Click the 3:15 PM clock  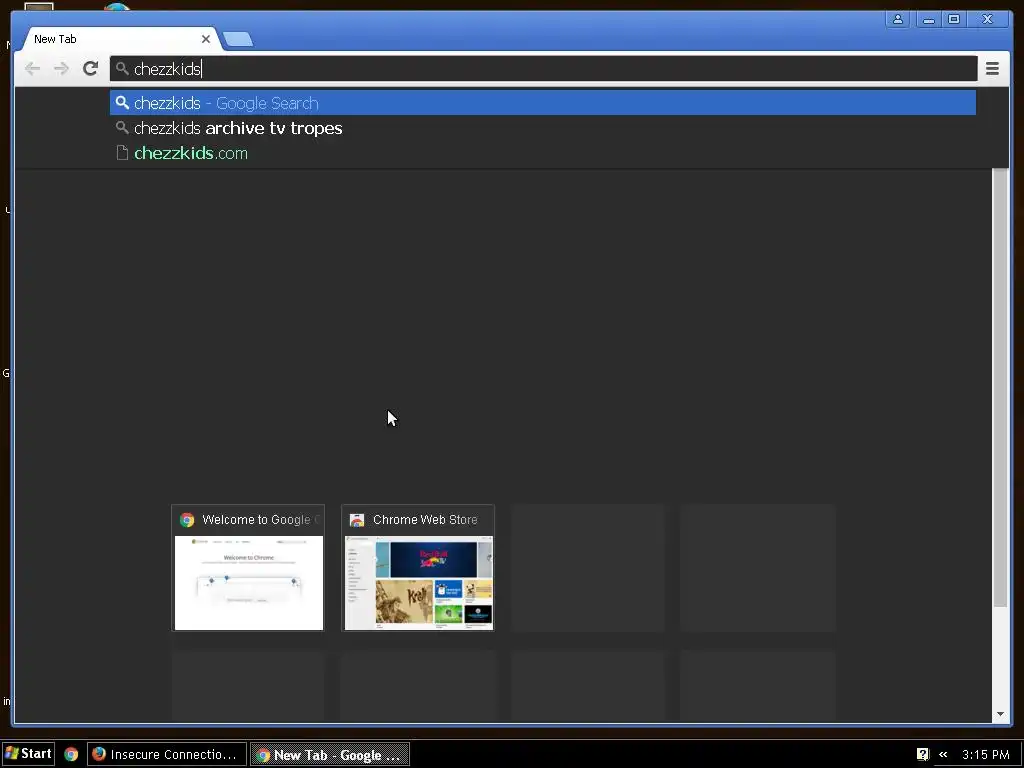pyautogui.click(x=985, y=754)
